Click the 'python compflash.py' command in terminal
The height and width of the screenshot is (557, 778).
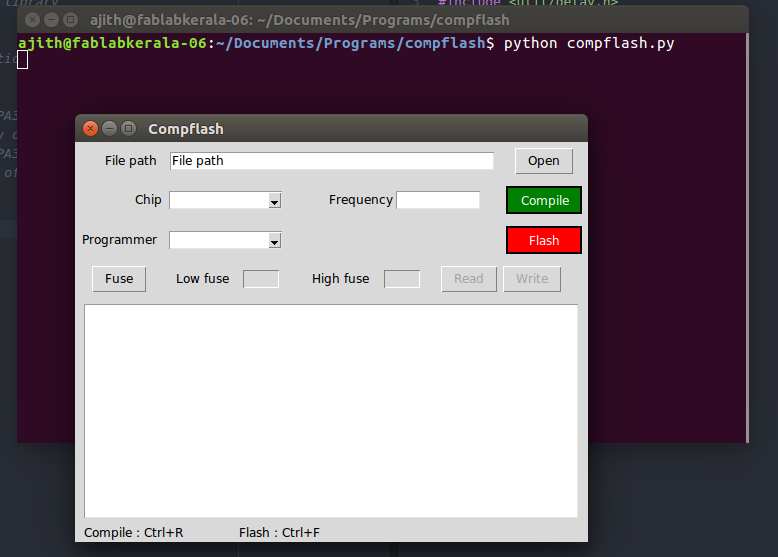[589, 43]
